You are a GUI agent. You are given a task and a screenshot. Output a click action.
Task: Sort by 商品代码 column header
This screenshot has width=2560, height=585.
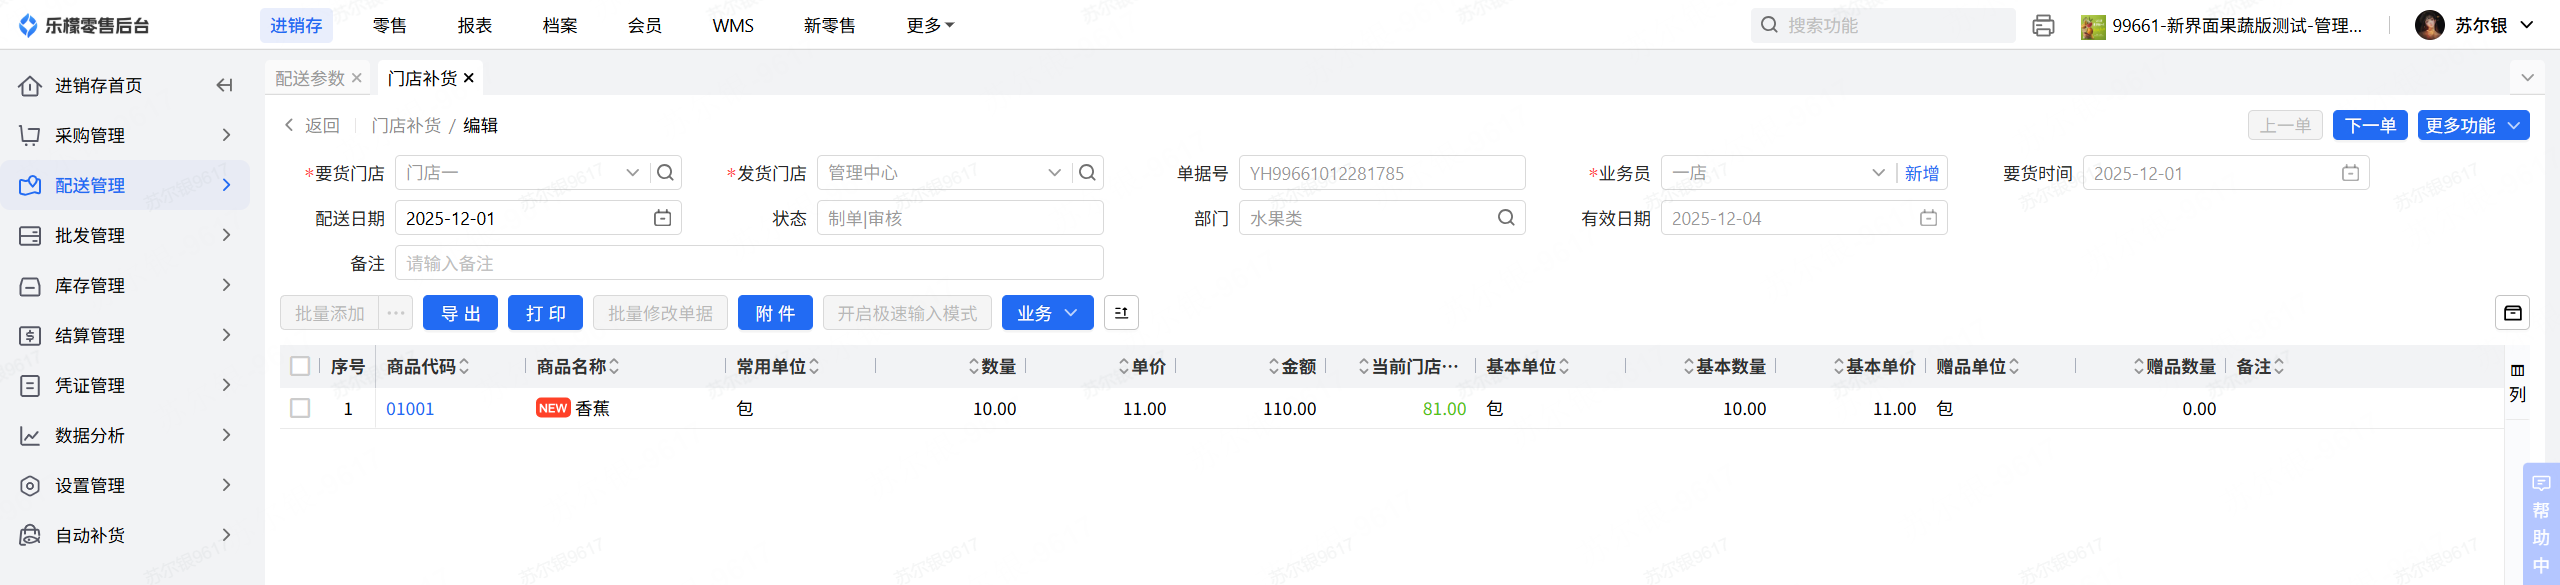[428, 366]
